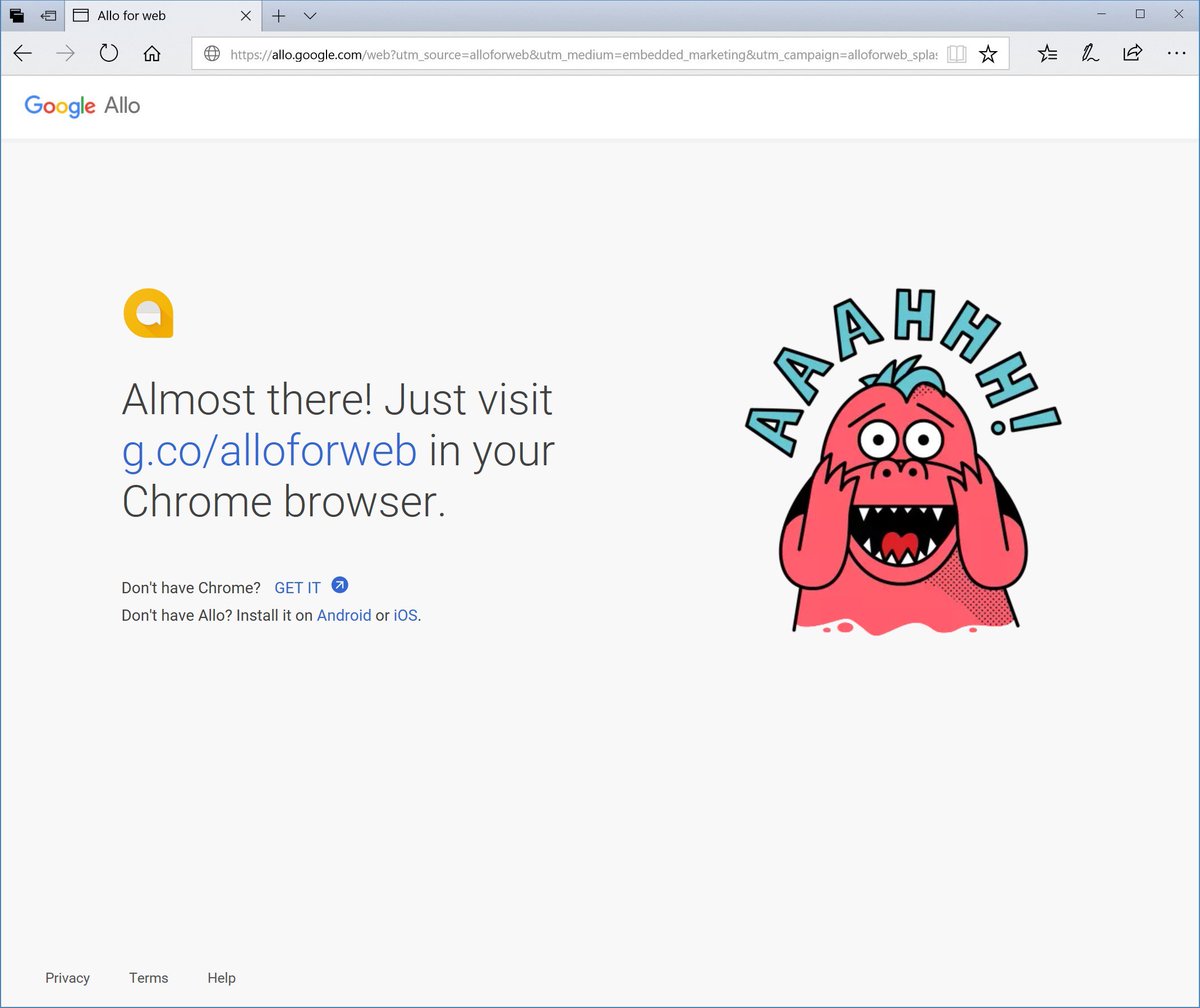Click GET IT for Chrome

click(x=298, y=588)
